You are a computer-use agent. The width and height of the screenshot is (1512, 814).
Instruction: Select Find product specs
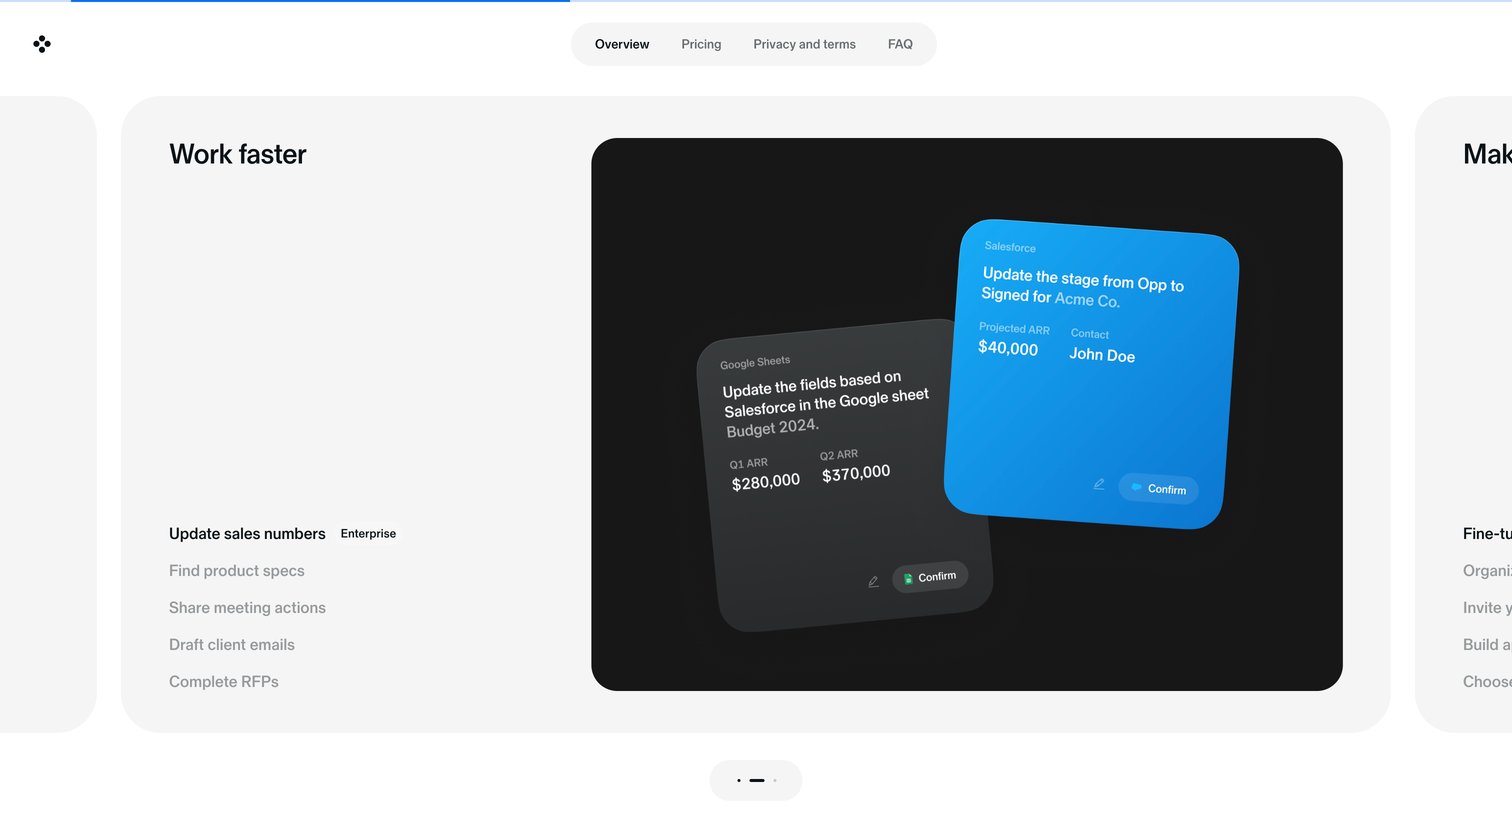[237, 571]
